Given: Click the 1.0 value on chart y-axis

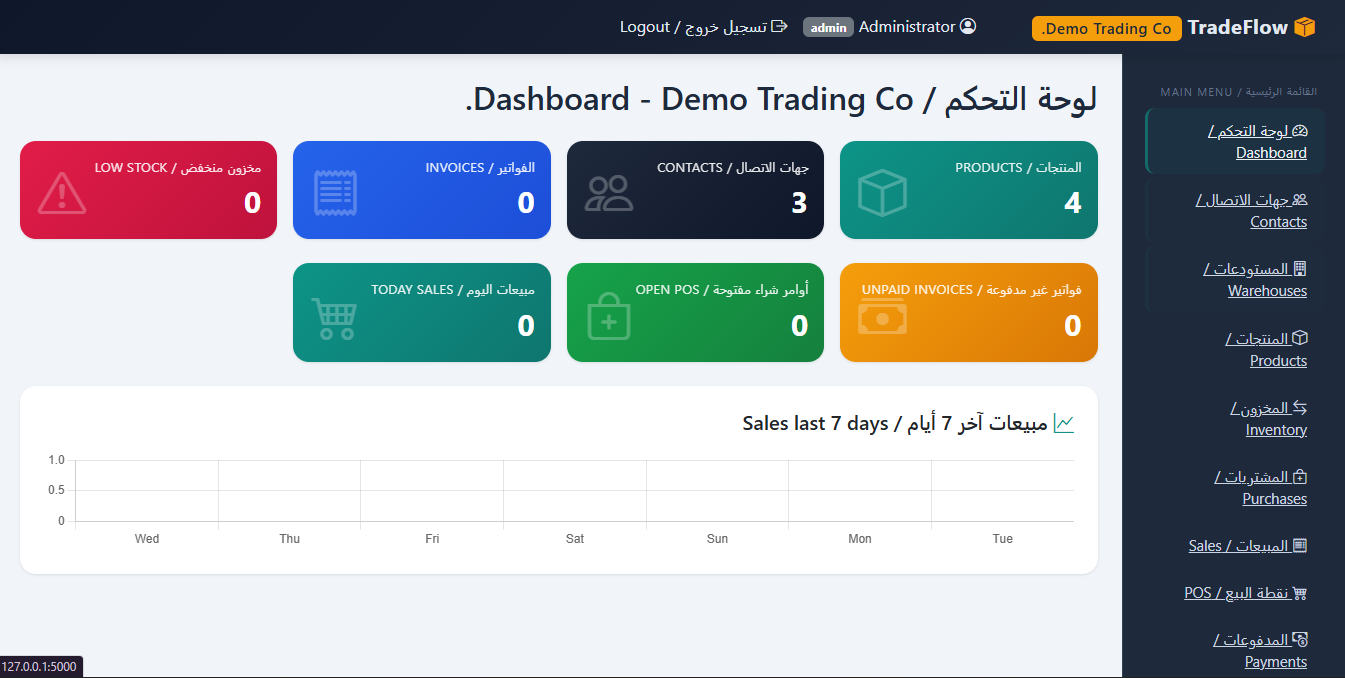Looking at the screenshot, I should 56,460.
